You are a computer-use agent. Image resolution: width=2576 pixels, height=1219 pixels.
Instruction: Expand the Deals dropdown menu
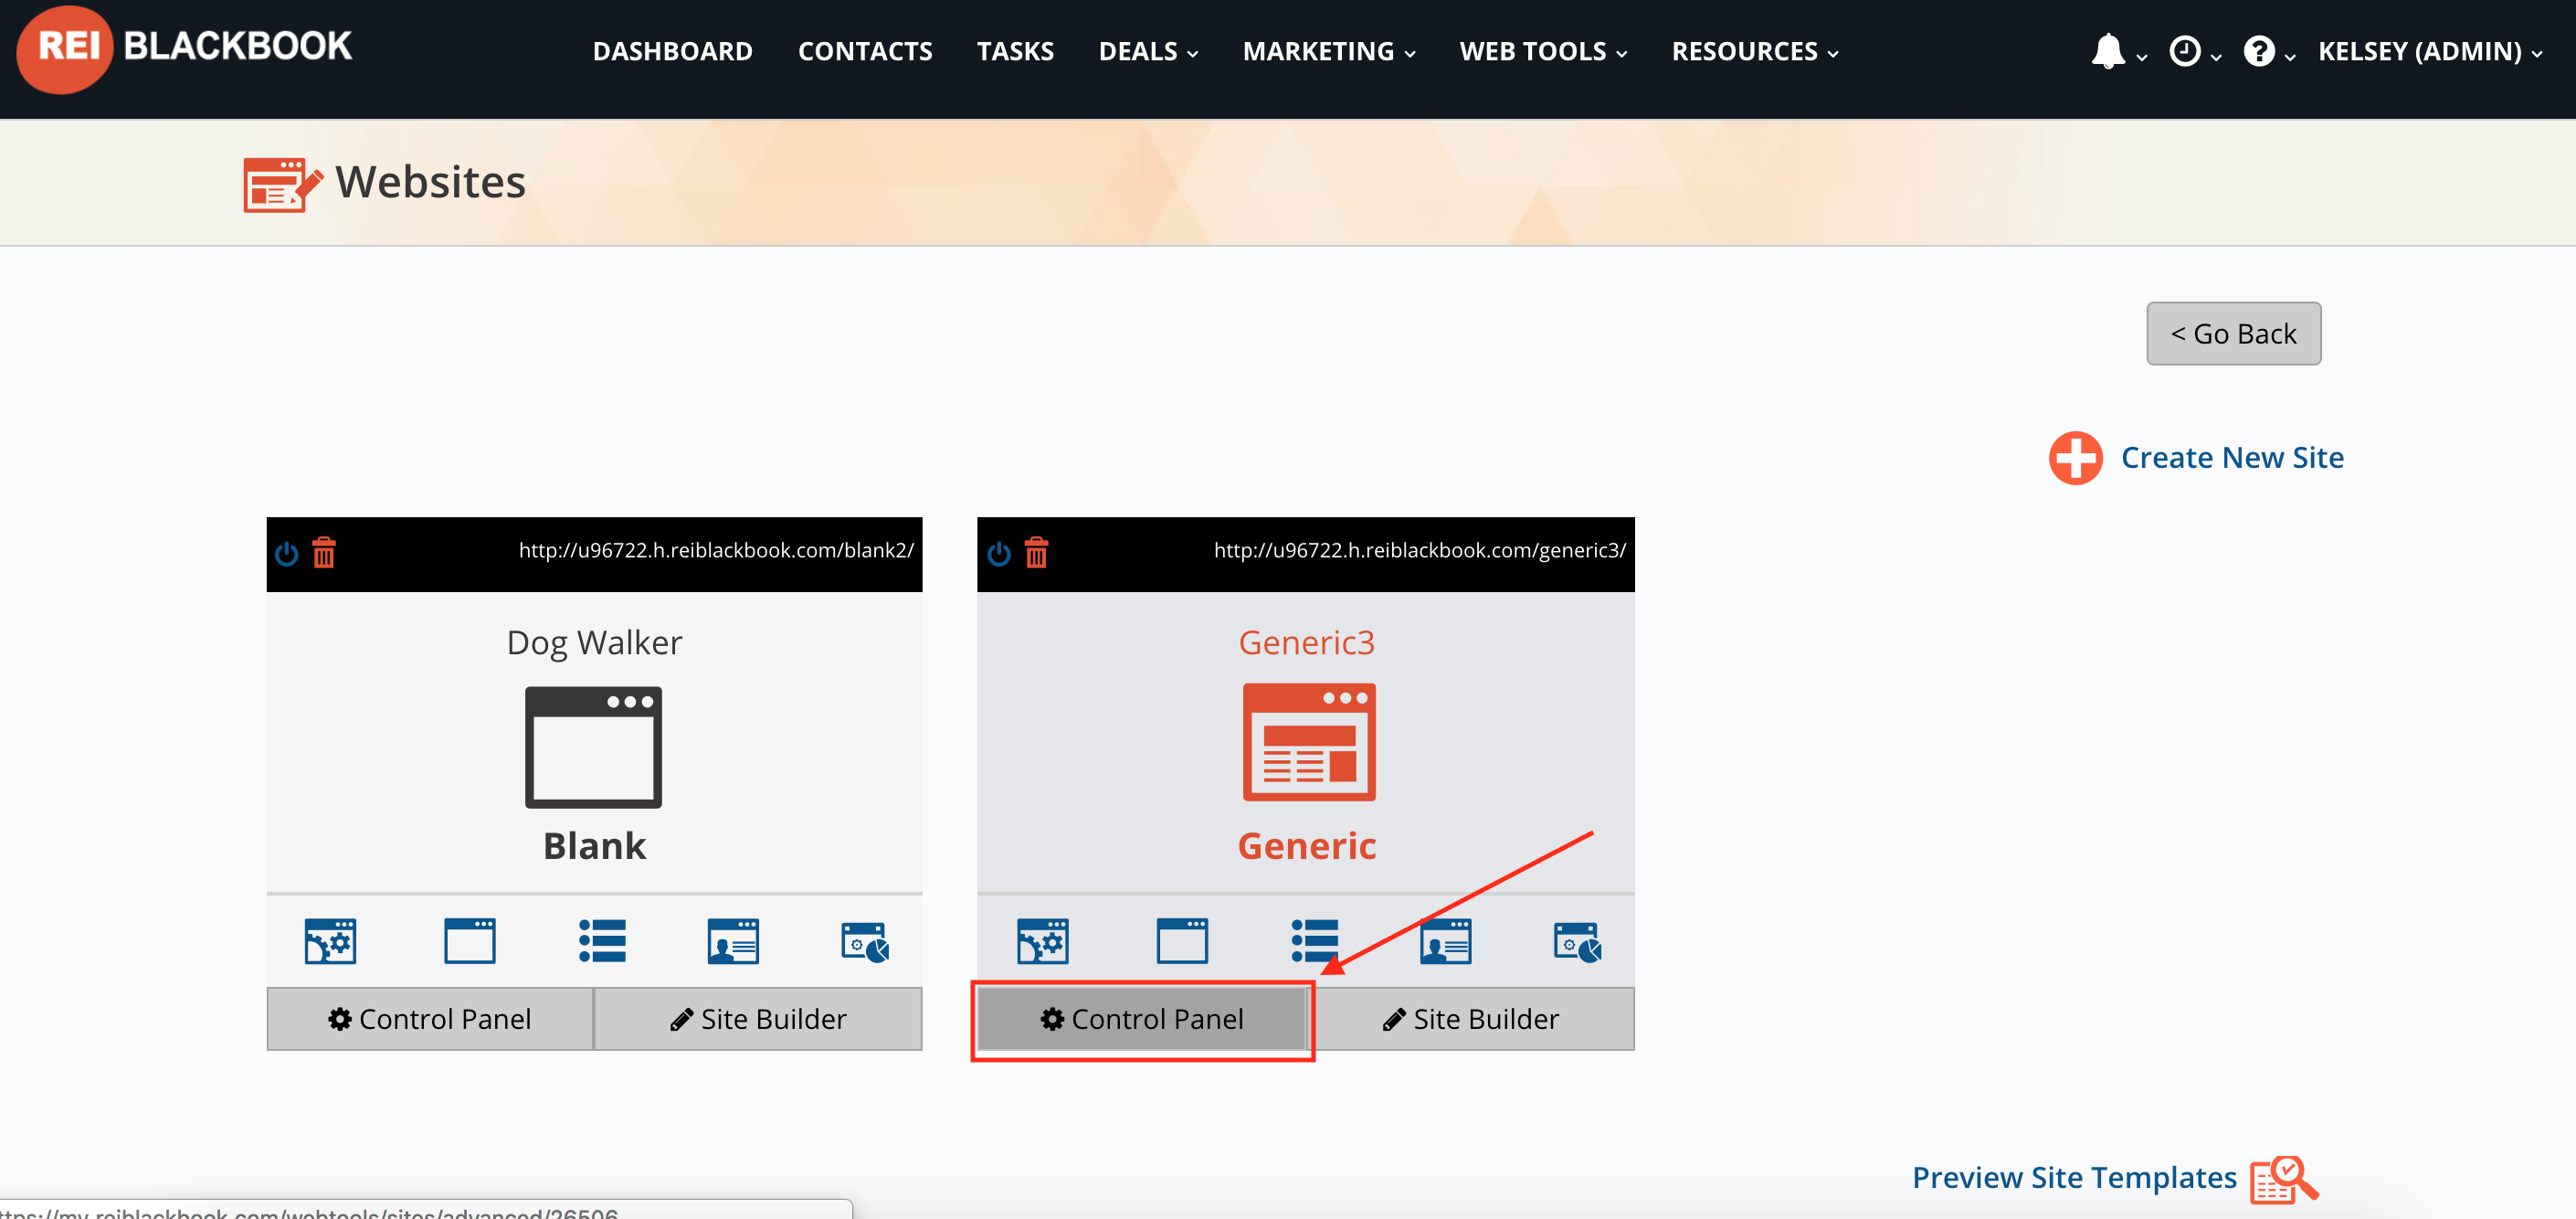click(x=1147, y=51)
